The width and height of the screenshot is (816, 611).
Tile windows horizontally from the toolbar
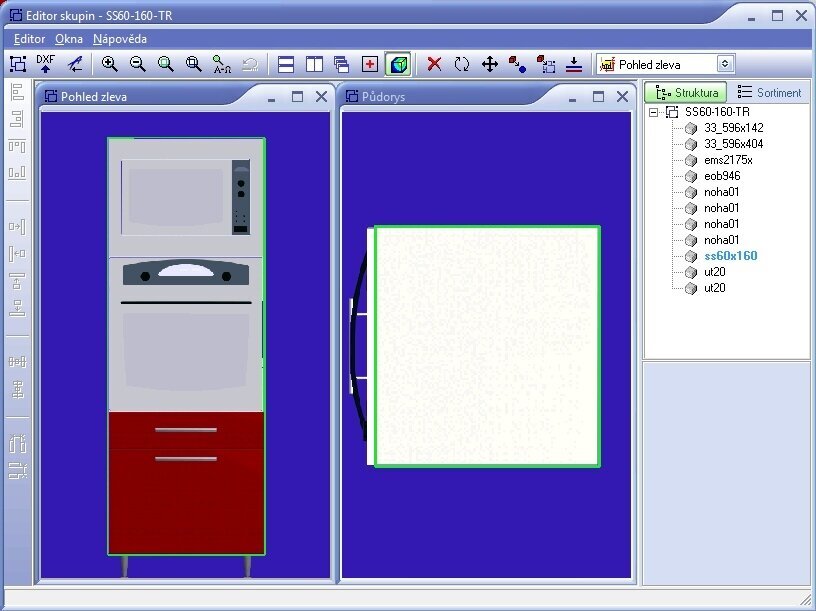pos(286,64)
